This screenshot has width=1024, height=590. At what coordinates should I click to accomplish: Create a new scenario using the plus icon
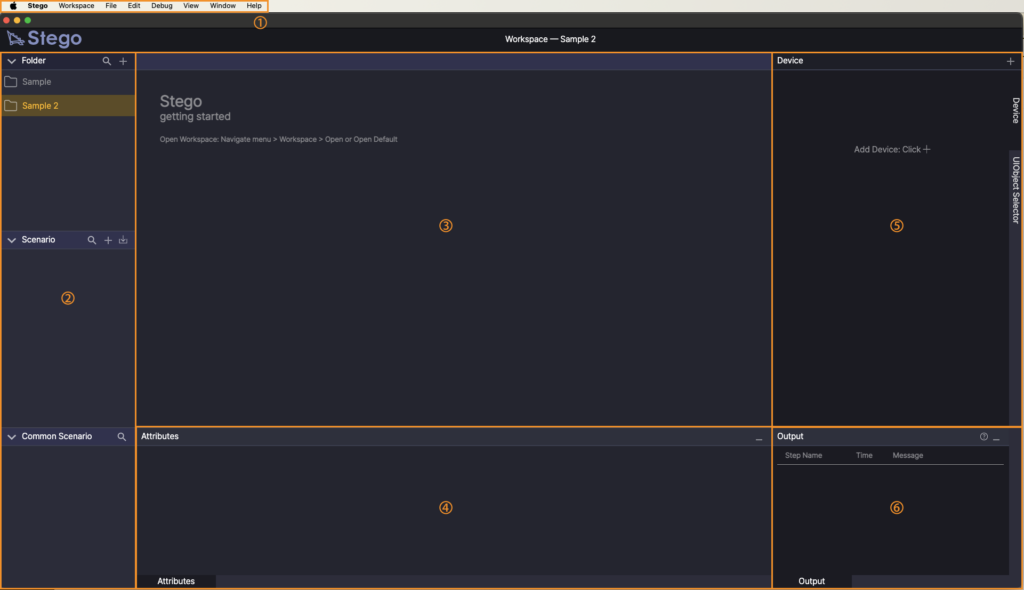[108, 241]
